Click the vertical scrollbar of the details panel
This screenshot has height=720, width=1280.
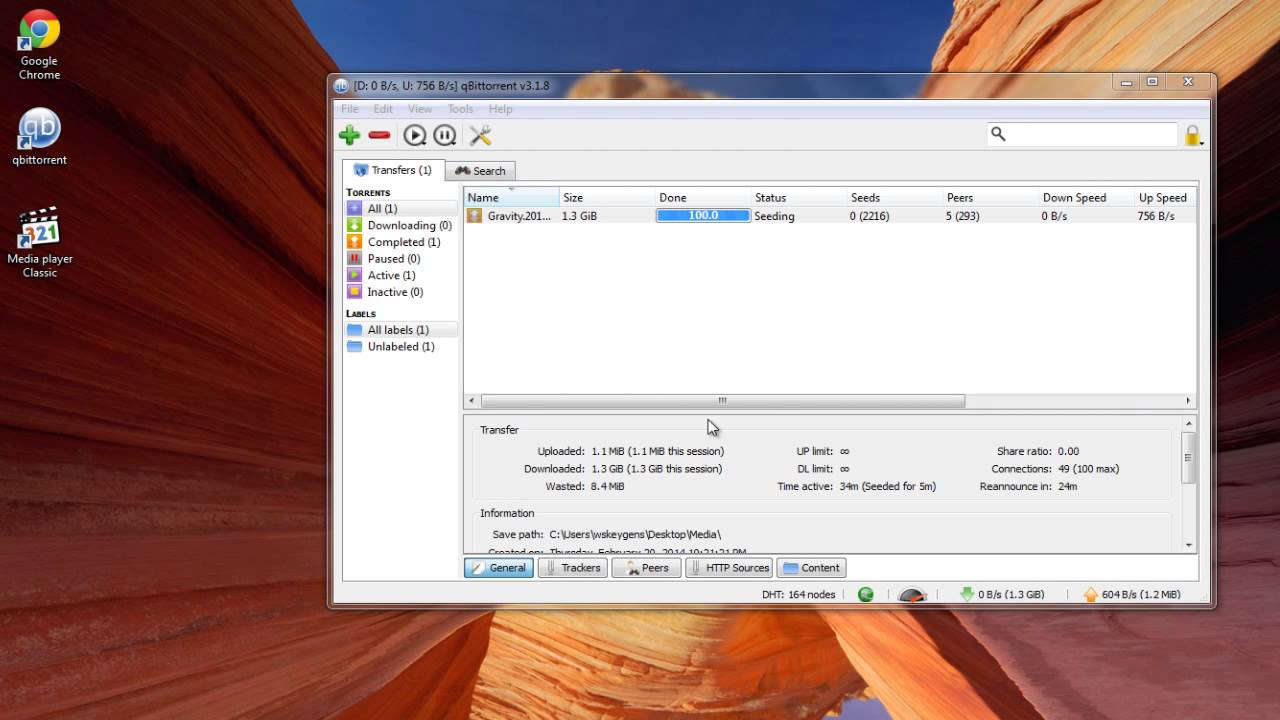[1188, 458]
